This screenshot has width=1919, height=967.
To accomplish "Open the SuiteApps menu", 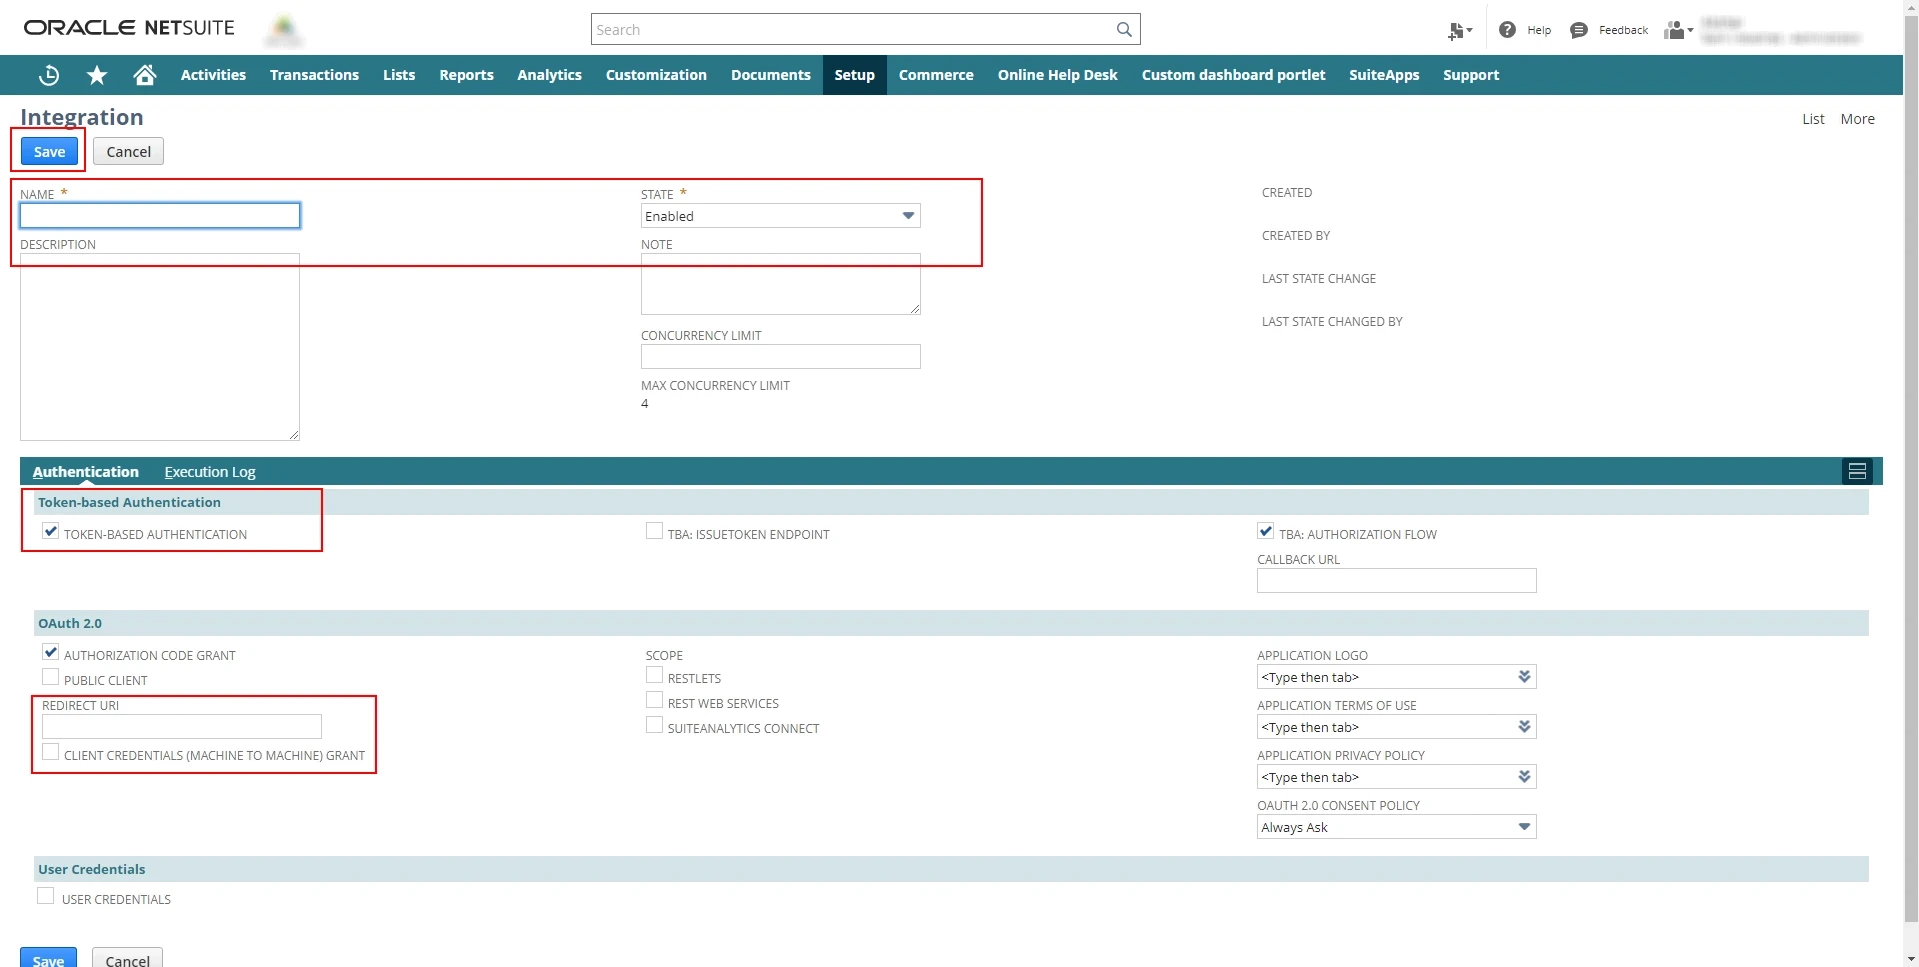I will [1384, 75].
